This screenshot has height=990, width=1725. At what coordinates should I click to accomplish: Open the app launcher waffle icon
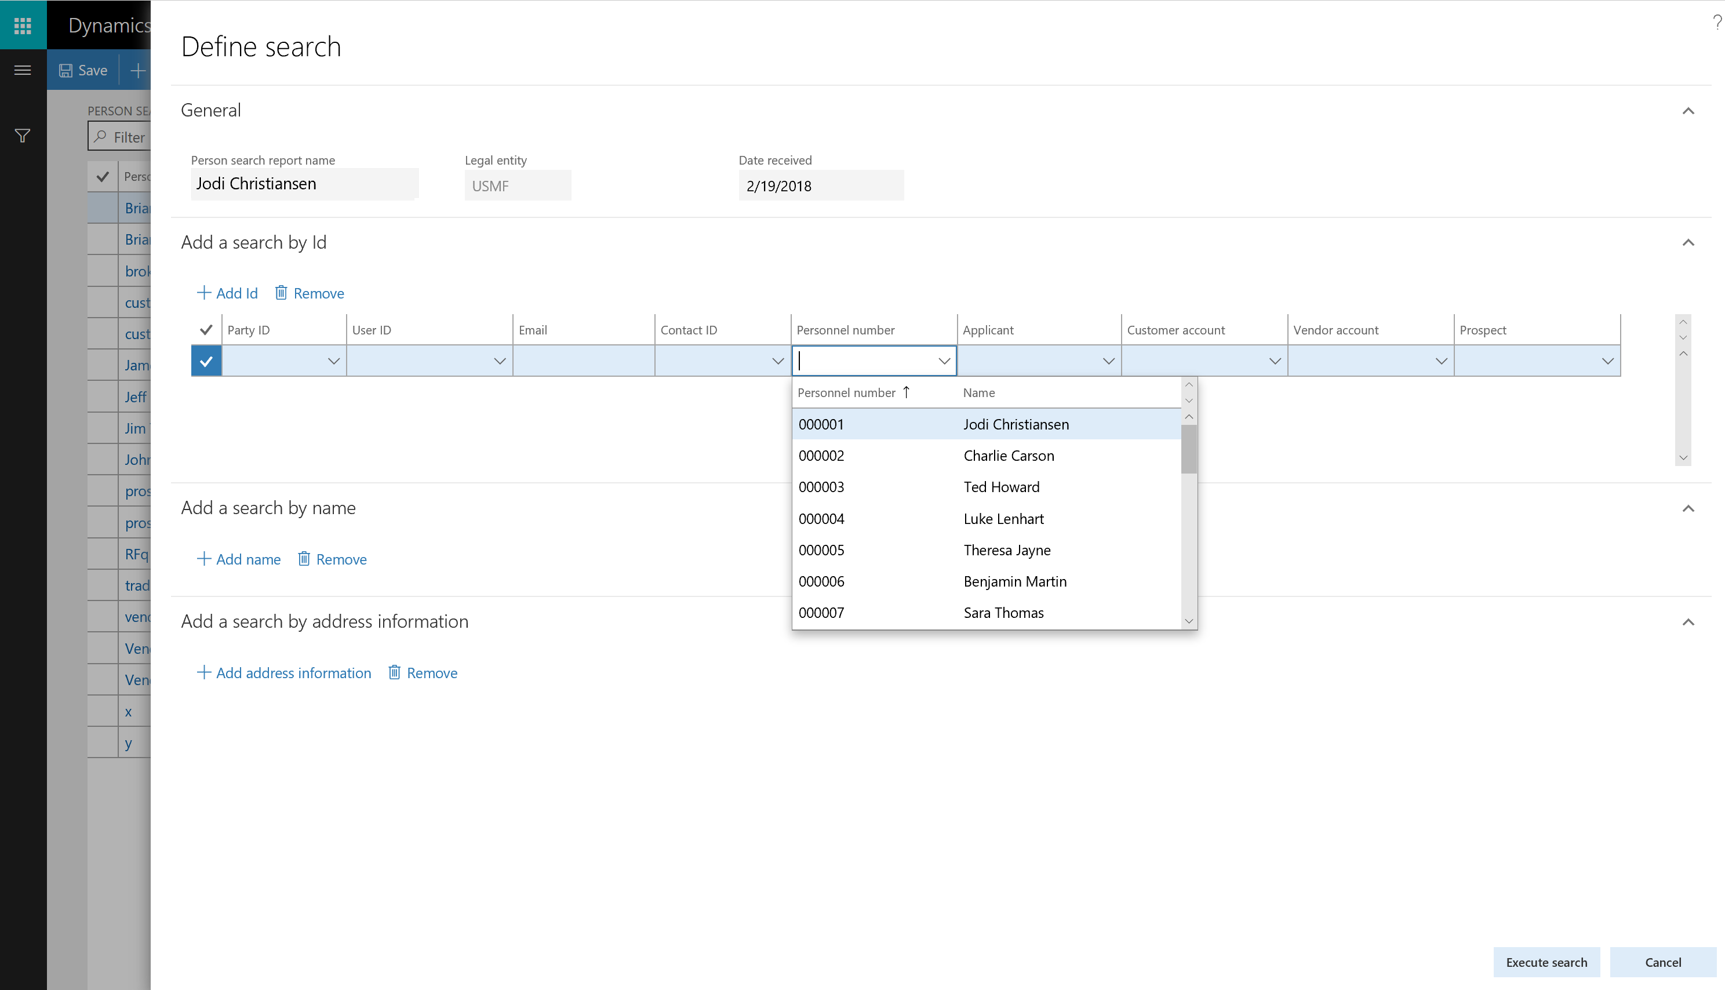[x=23, y=25]
